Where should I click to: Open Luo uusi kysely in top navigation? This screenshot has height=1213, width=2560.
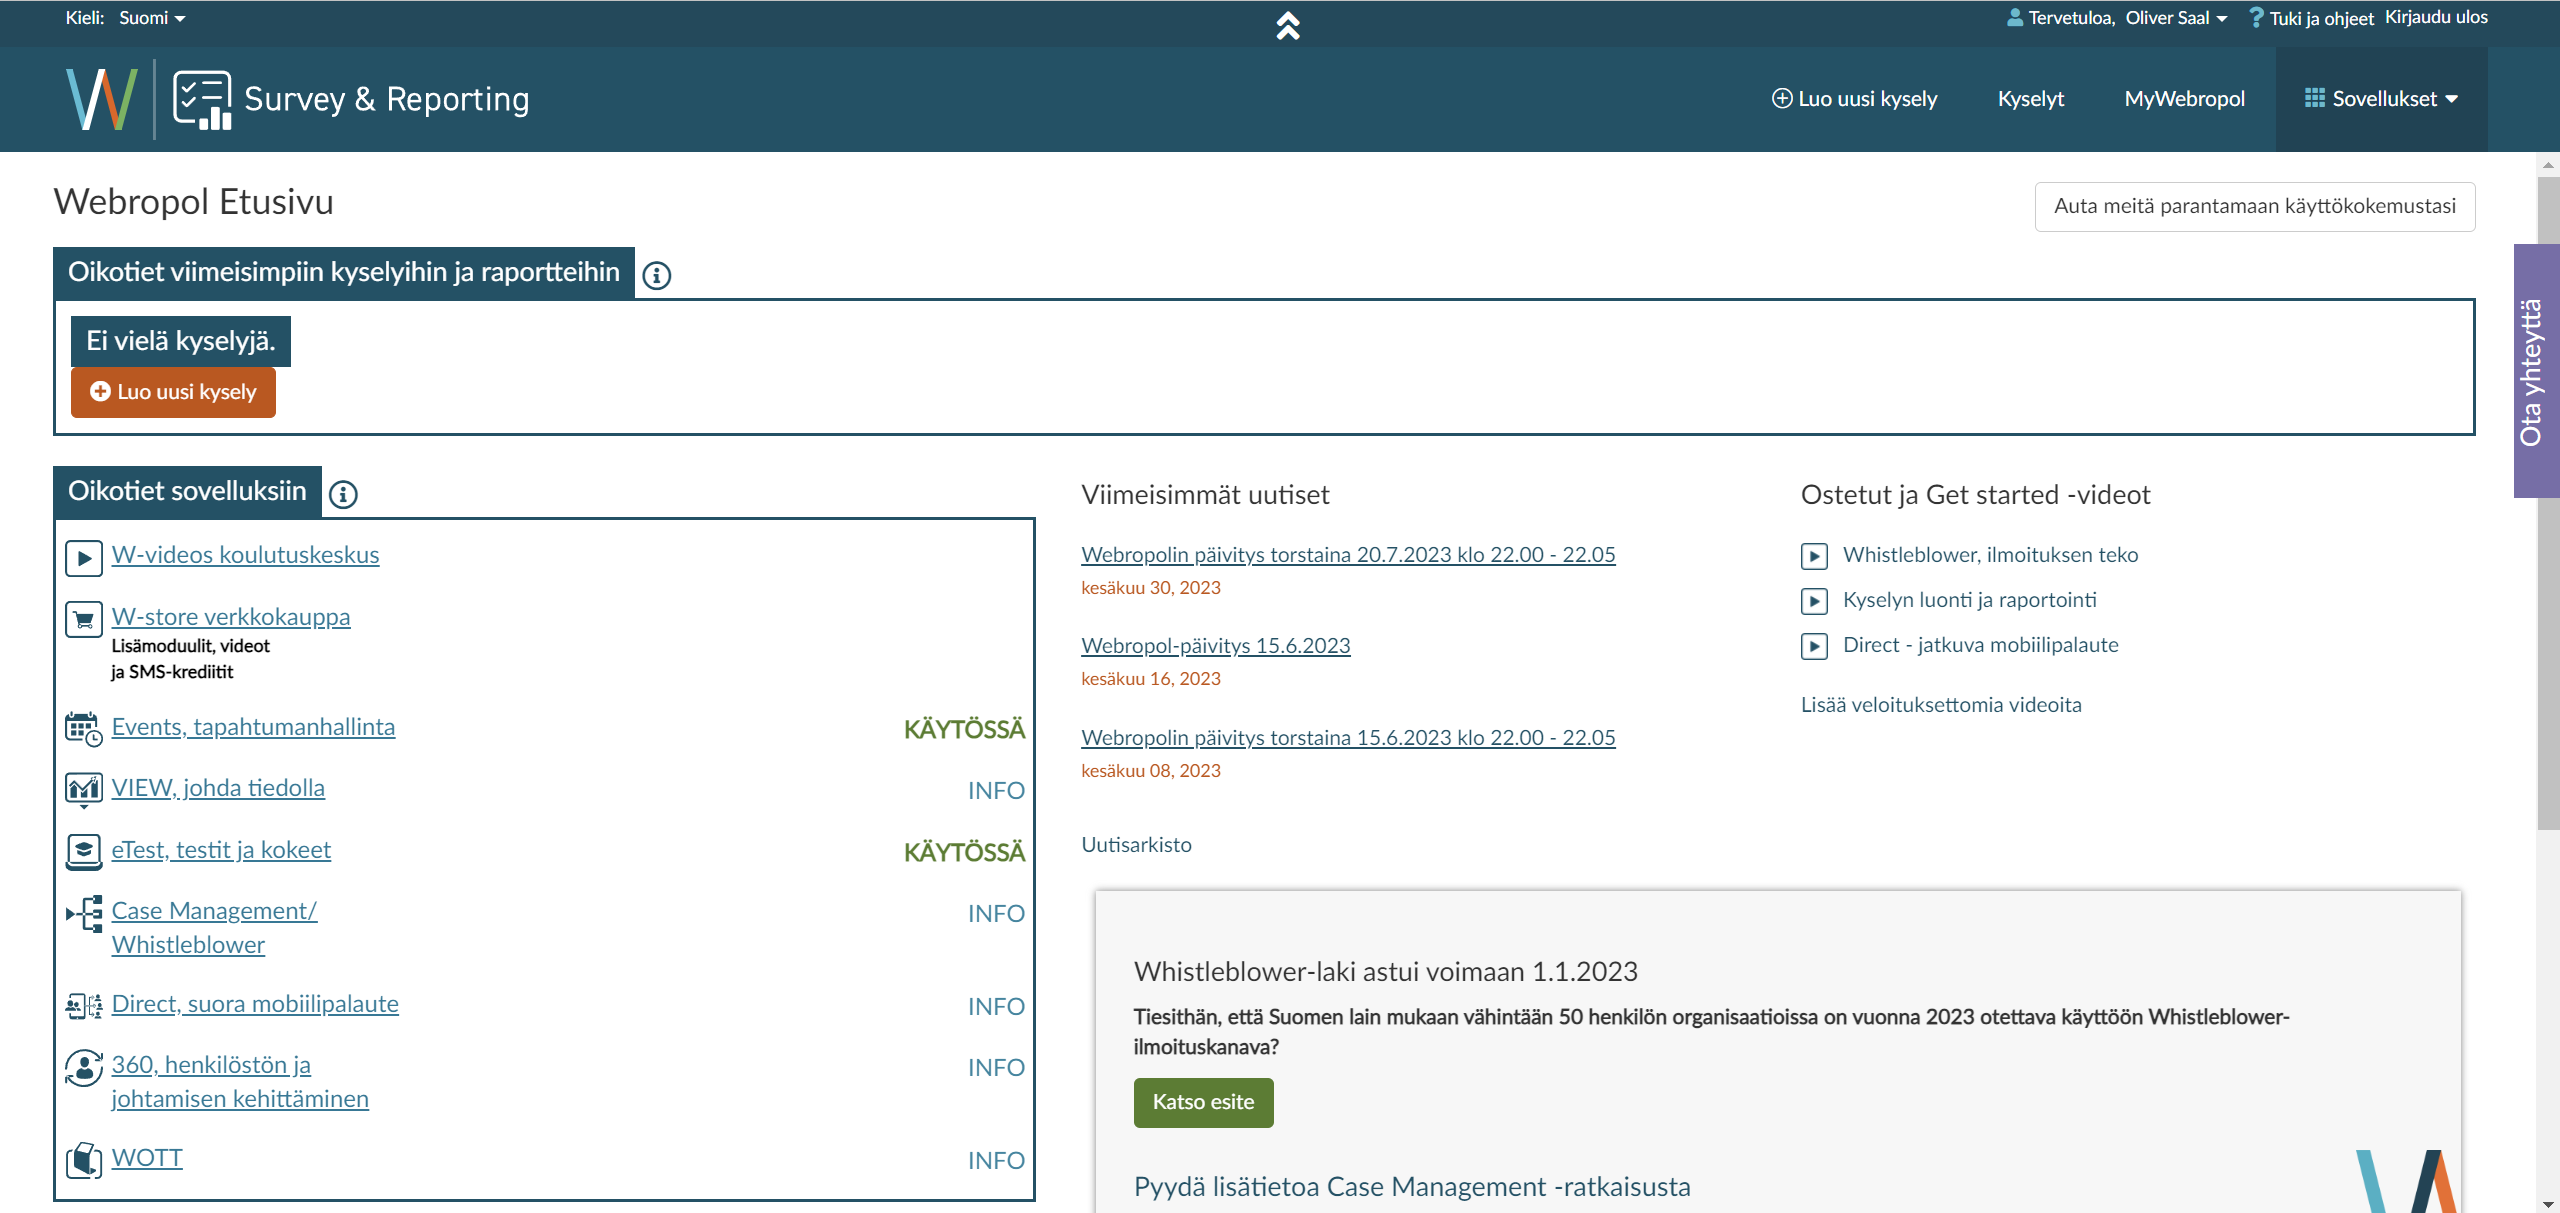pos(1855,99)
